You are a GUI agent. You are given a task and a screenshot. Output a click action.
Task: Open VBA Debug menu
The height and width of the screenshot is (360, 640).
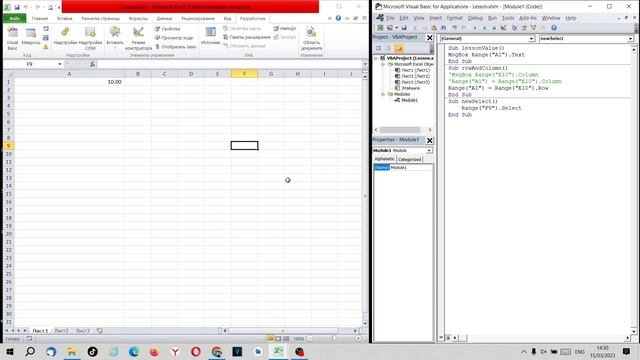pos(475,18)
